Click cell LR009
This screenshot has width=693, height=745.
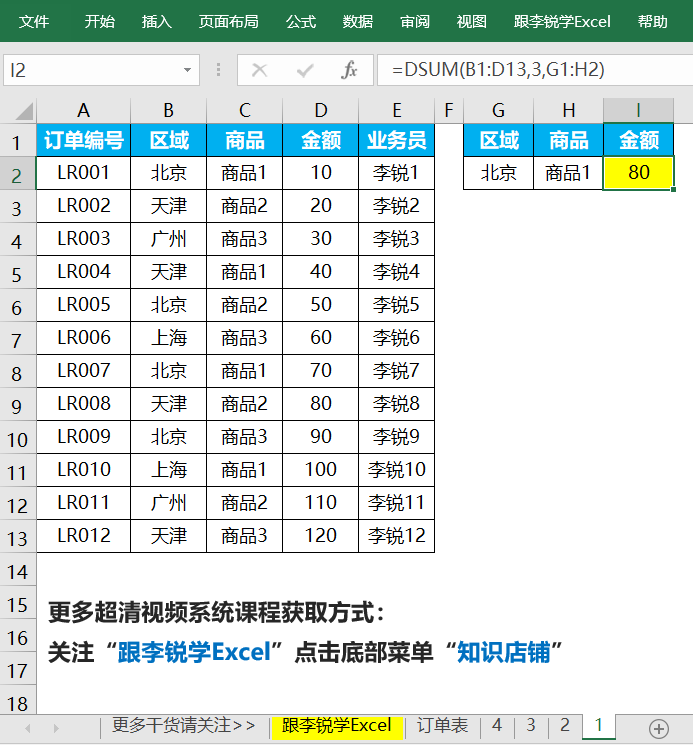click(84, 437)
